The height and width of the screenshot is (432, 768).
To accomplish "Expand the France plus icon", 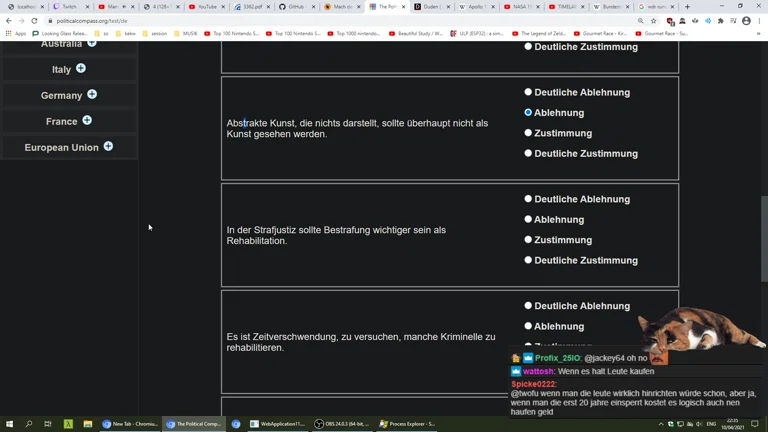I will click(87, 121).
